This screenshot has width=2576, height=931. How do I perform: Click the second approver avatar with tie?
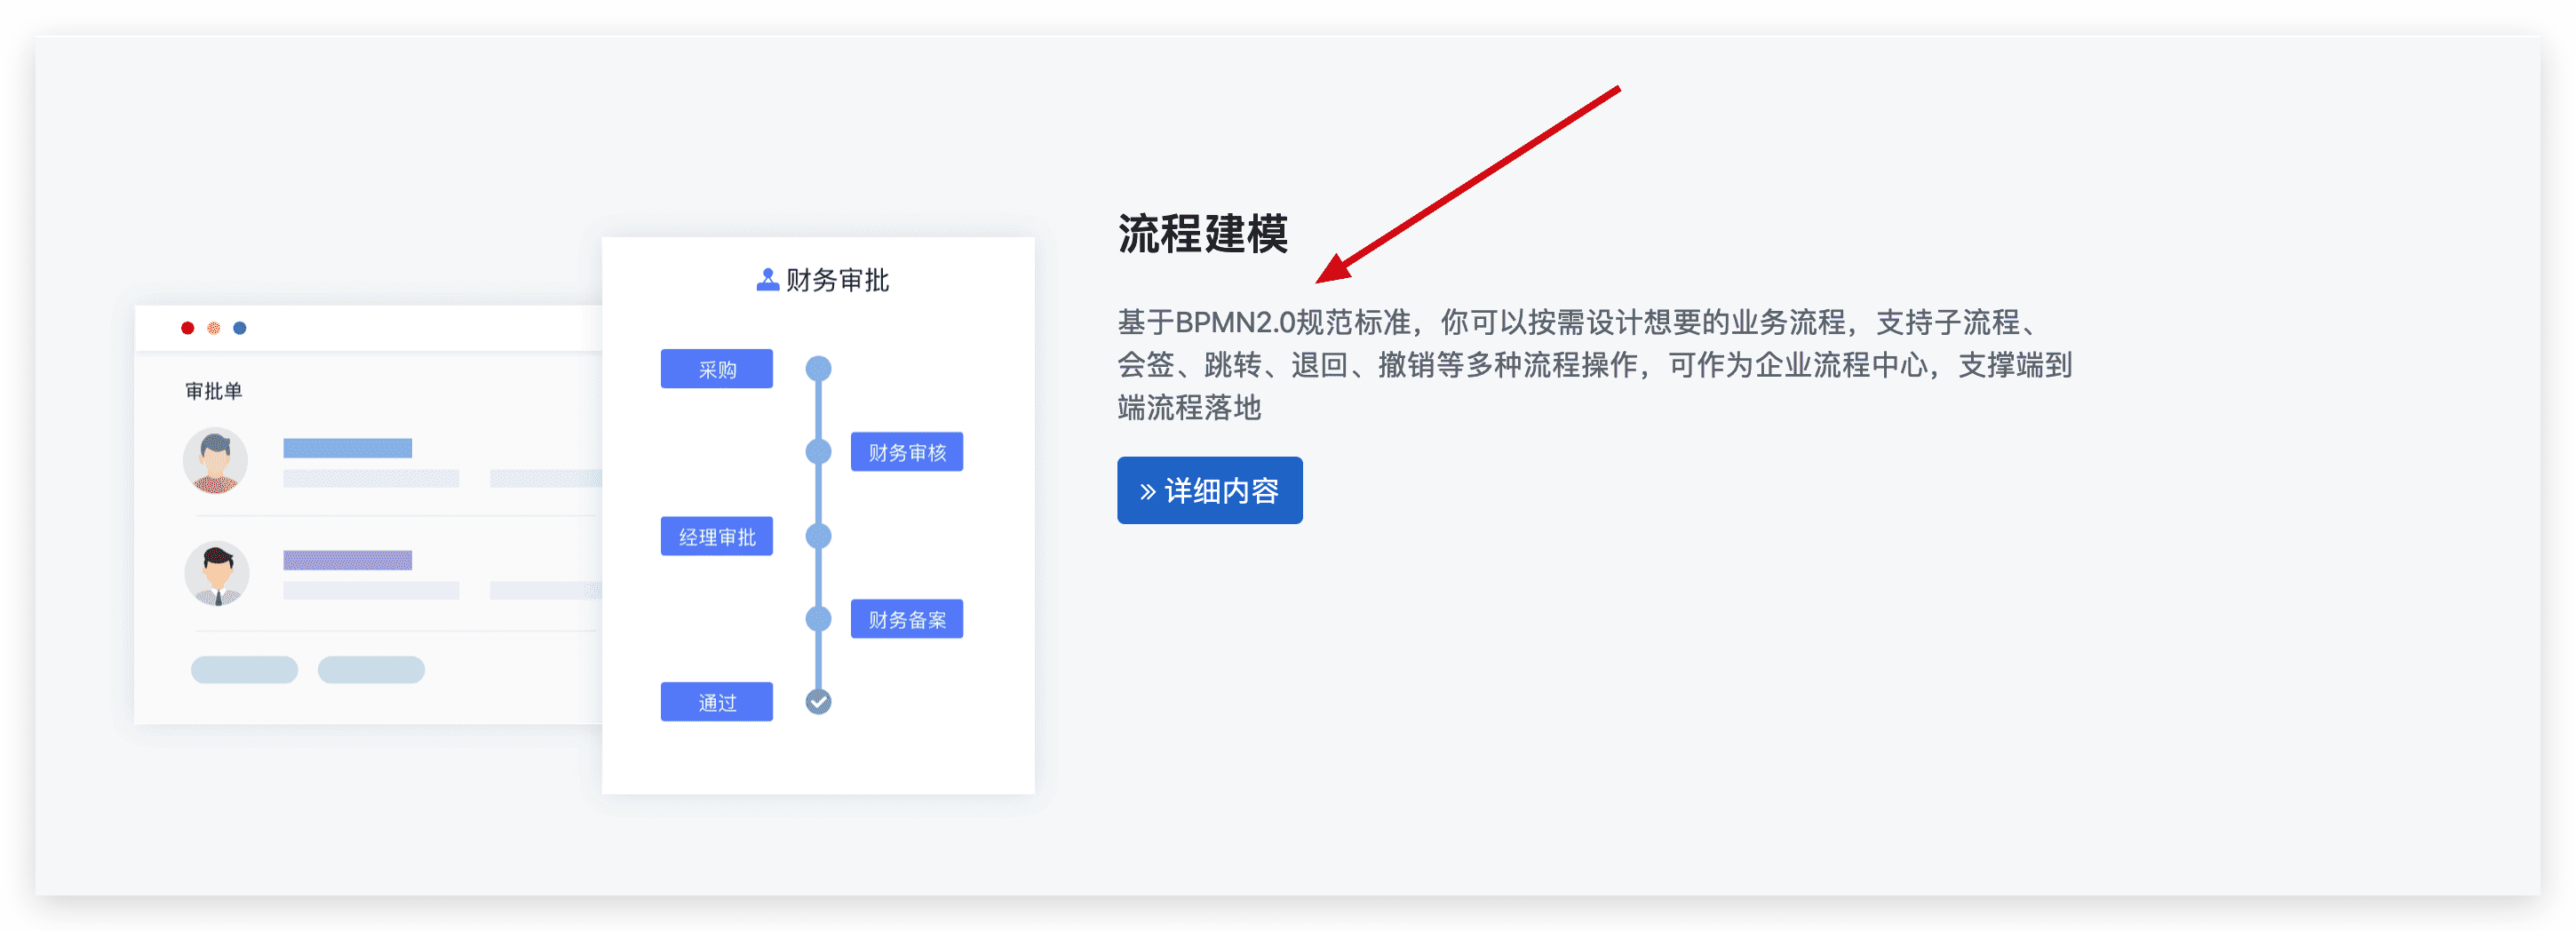216,574
